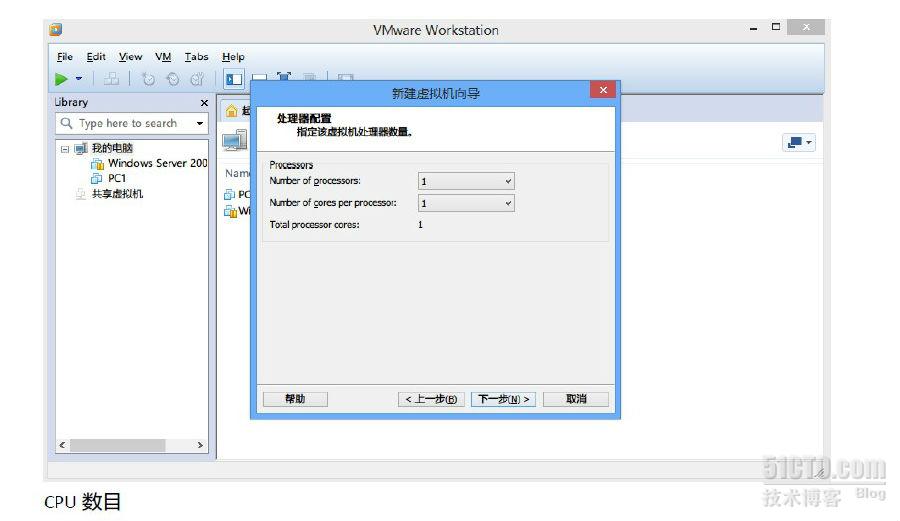Click the Processors group label

pos(291,165)
